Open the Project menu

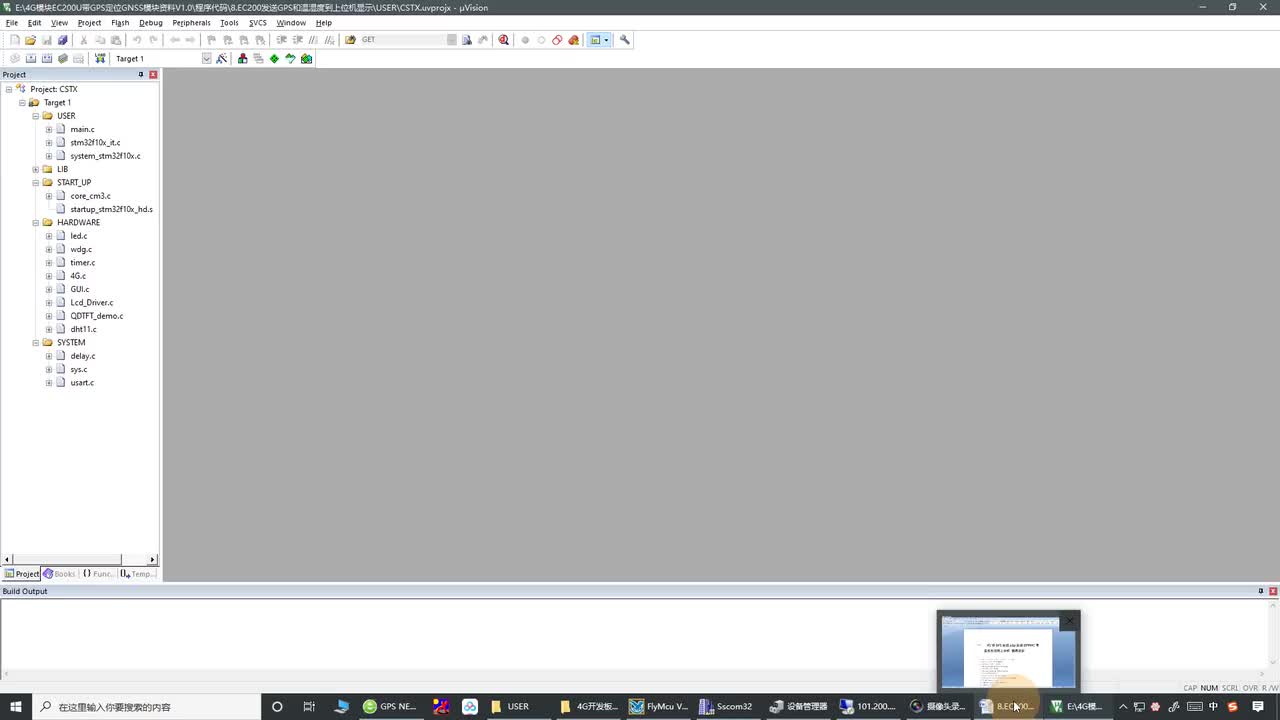point(89,22)
